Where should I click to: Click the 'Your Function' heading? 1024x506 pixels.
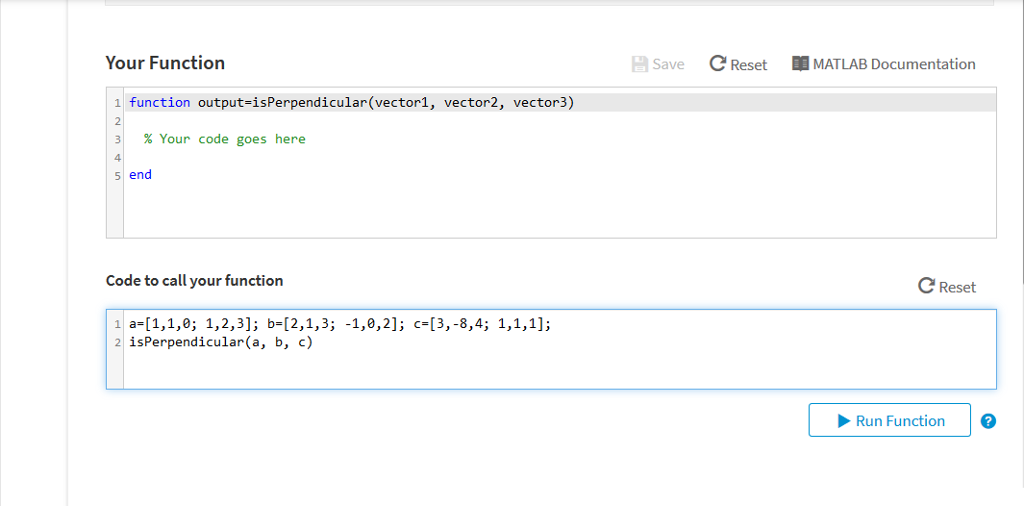[x=165, y=63]
